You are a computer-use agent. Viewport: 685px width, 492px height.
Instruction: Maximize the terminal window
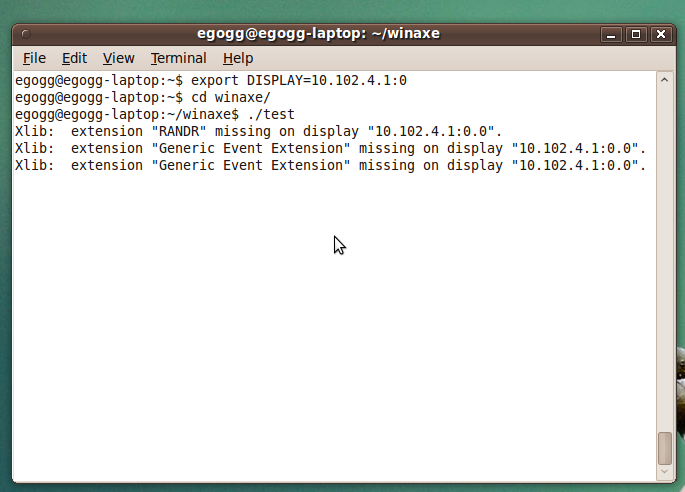(x=636, y=34)
